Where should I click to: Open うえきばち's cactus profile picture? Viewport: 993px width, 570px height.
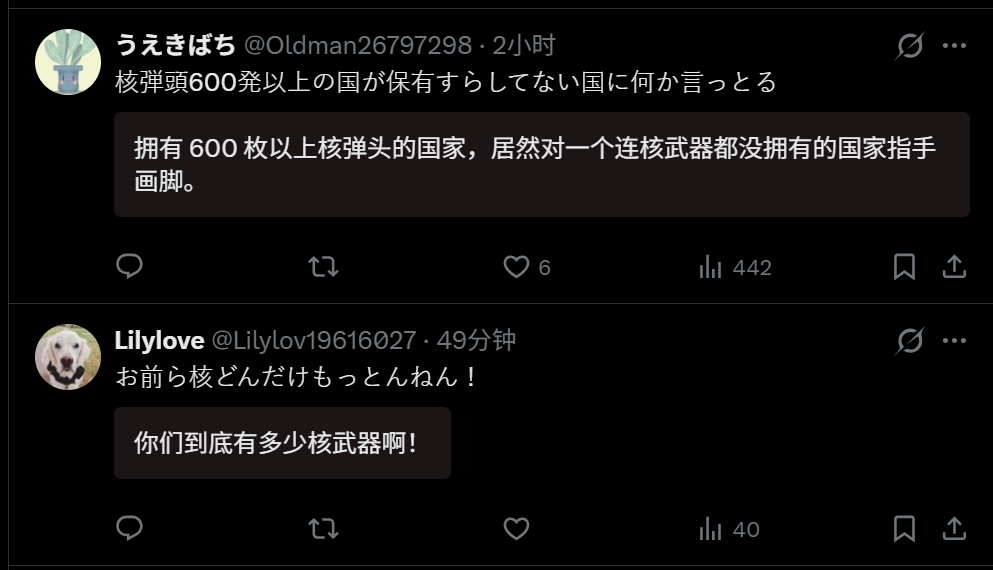(x=68, y=62)
